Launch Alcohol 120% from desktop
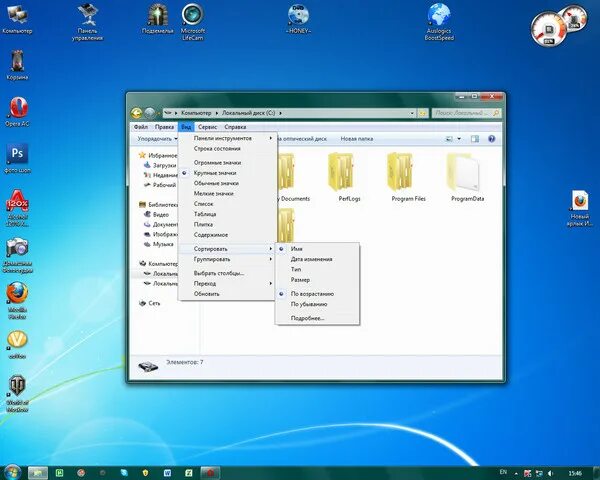 [x=17, y=208]
